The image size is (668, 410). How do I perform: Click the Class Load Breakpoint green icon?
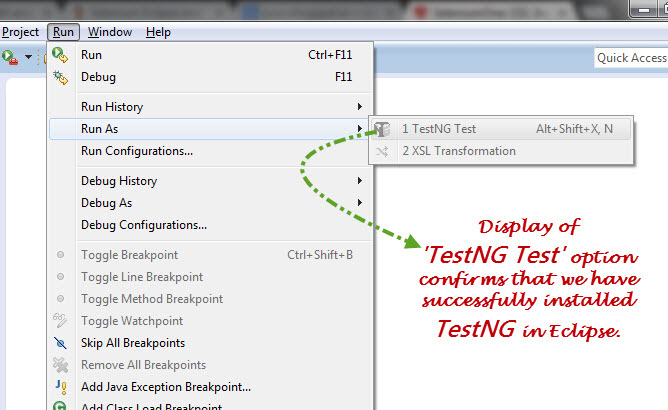tap(60, 405)
